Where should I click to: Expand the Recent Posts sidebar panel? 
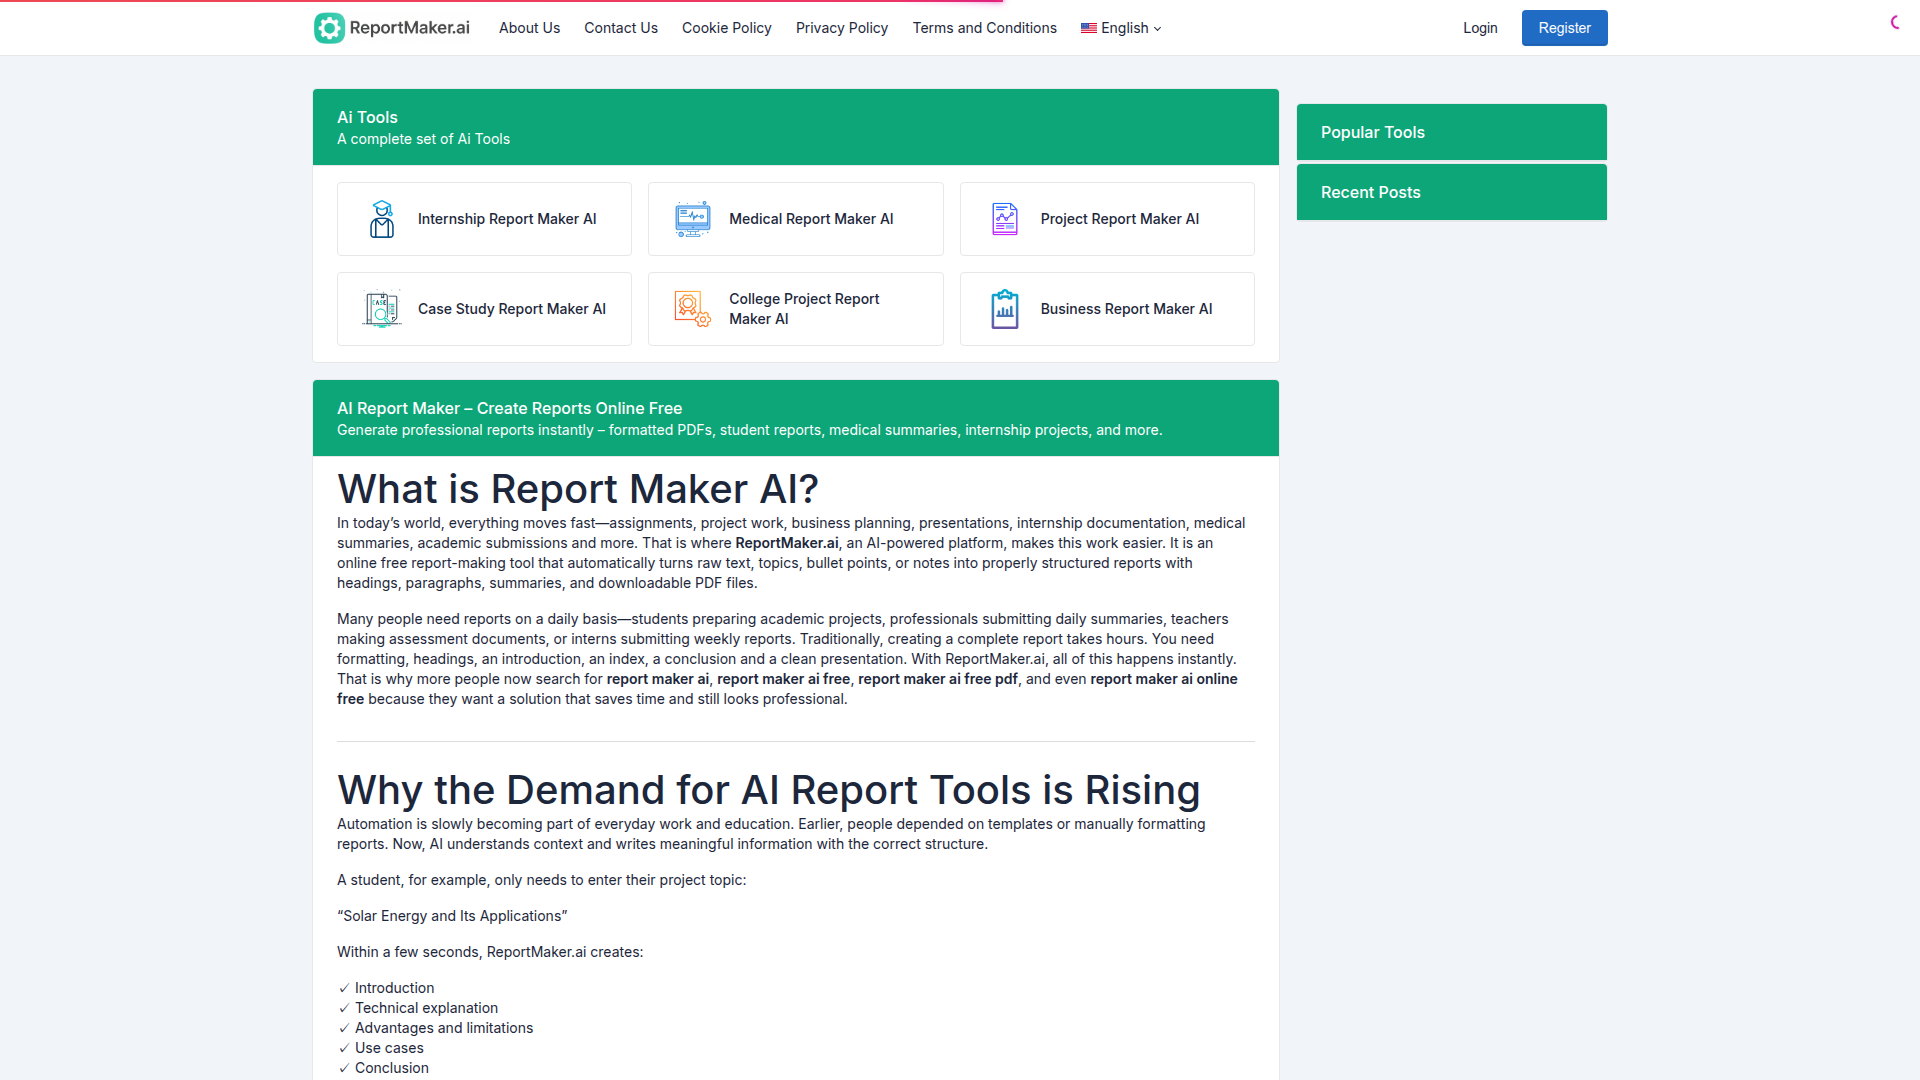pos(1452,192)
